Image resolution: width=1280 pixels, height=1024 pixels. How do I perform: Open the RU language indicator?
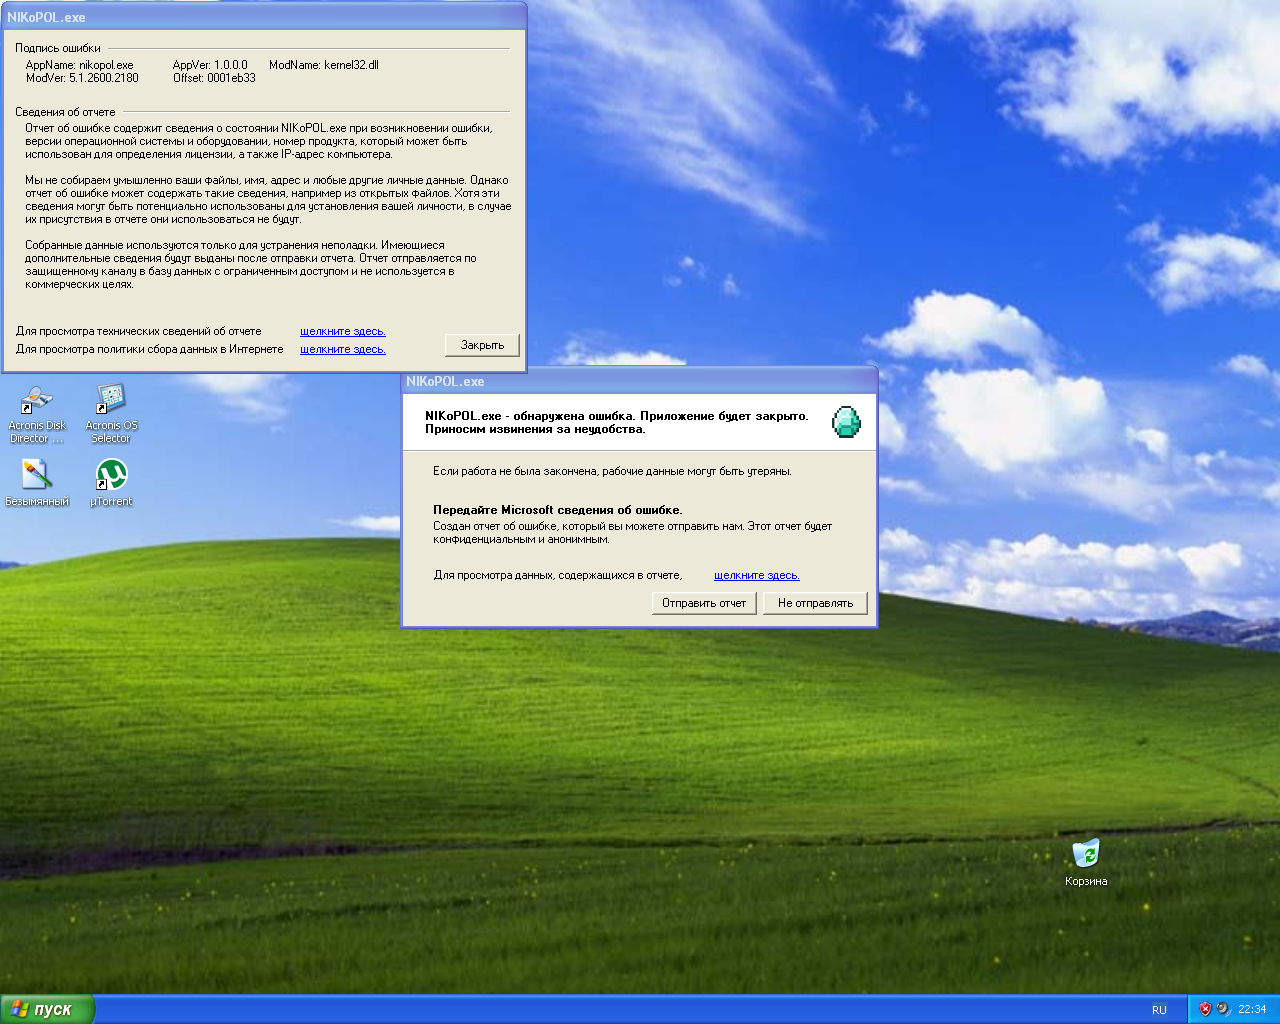(x=1159, y=1010)
